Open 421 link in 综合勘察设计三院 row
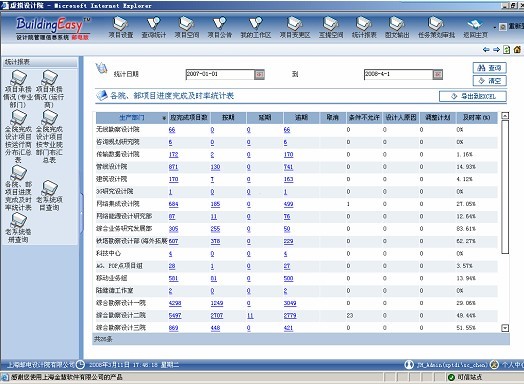The width and height of the screenshot is (524, 384). (x=288, y=328)
